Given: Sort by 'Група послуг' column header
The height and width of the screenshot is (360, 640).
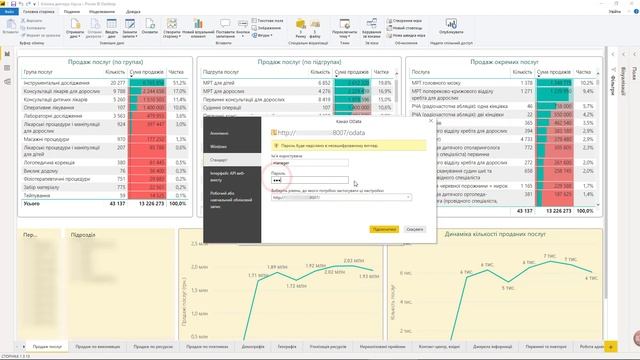Looking at the screenshot, I should pos(38,72).
